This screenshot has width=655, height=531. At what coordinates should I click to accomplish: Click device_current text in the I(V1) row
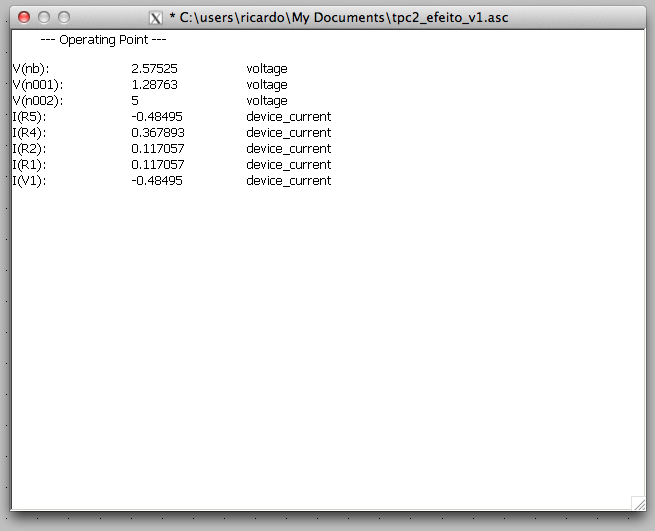(x=288, y=181)
